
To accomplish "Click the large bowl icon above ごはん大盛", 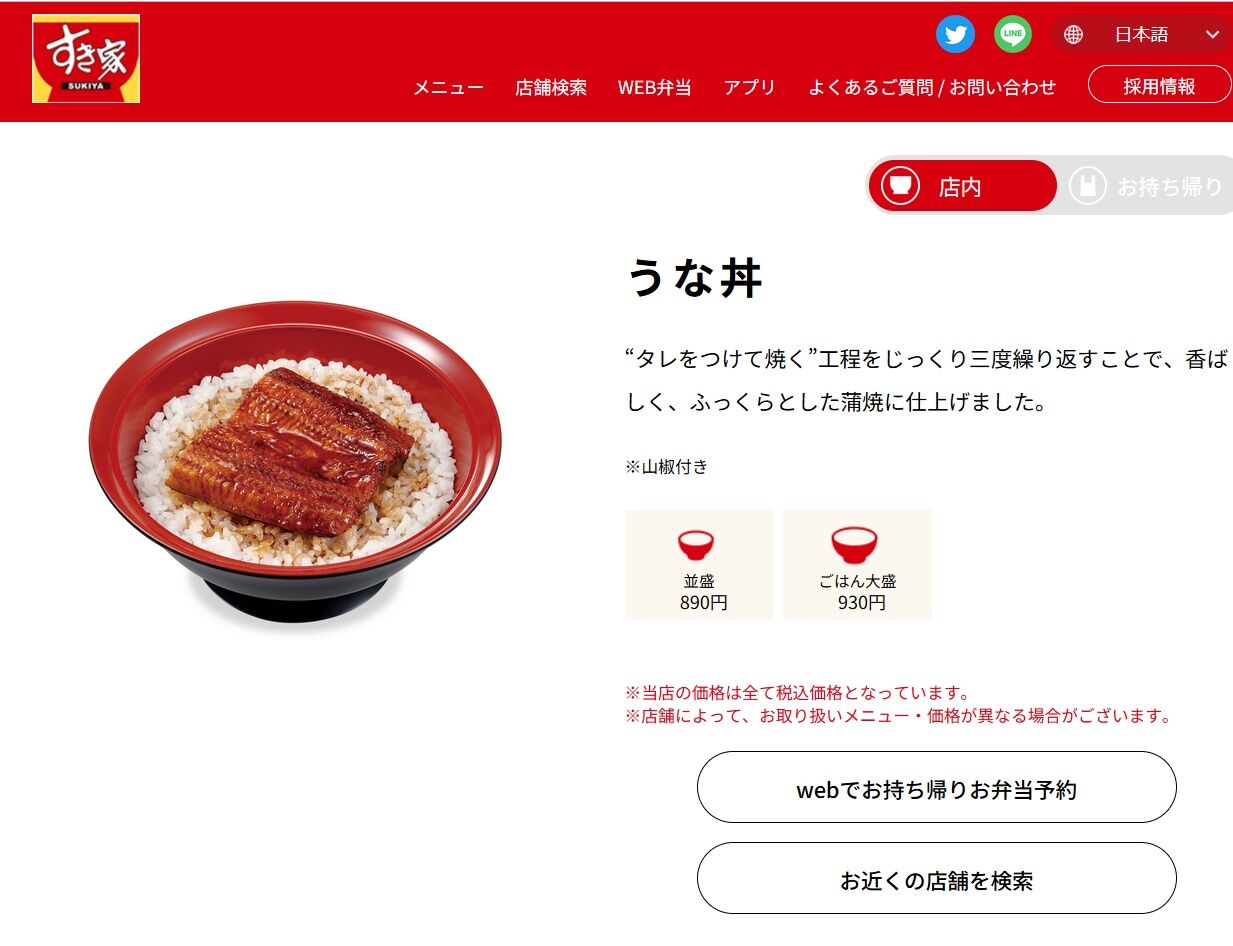I will tap(855, 545).
